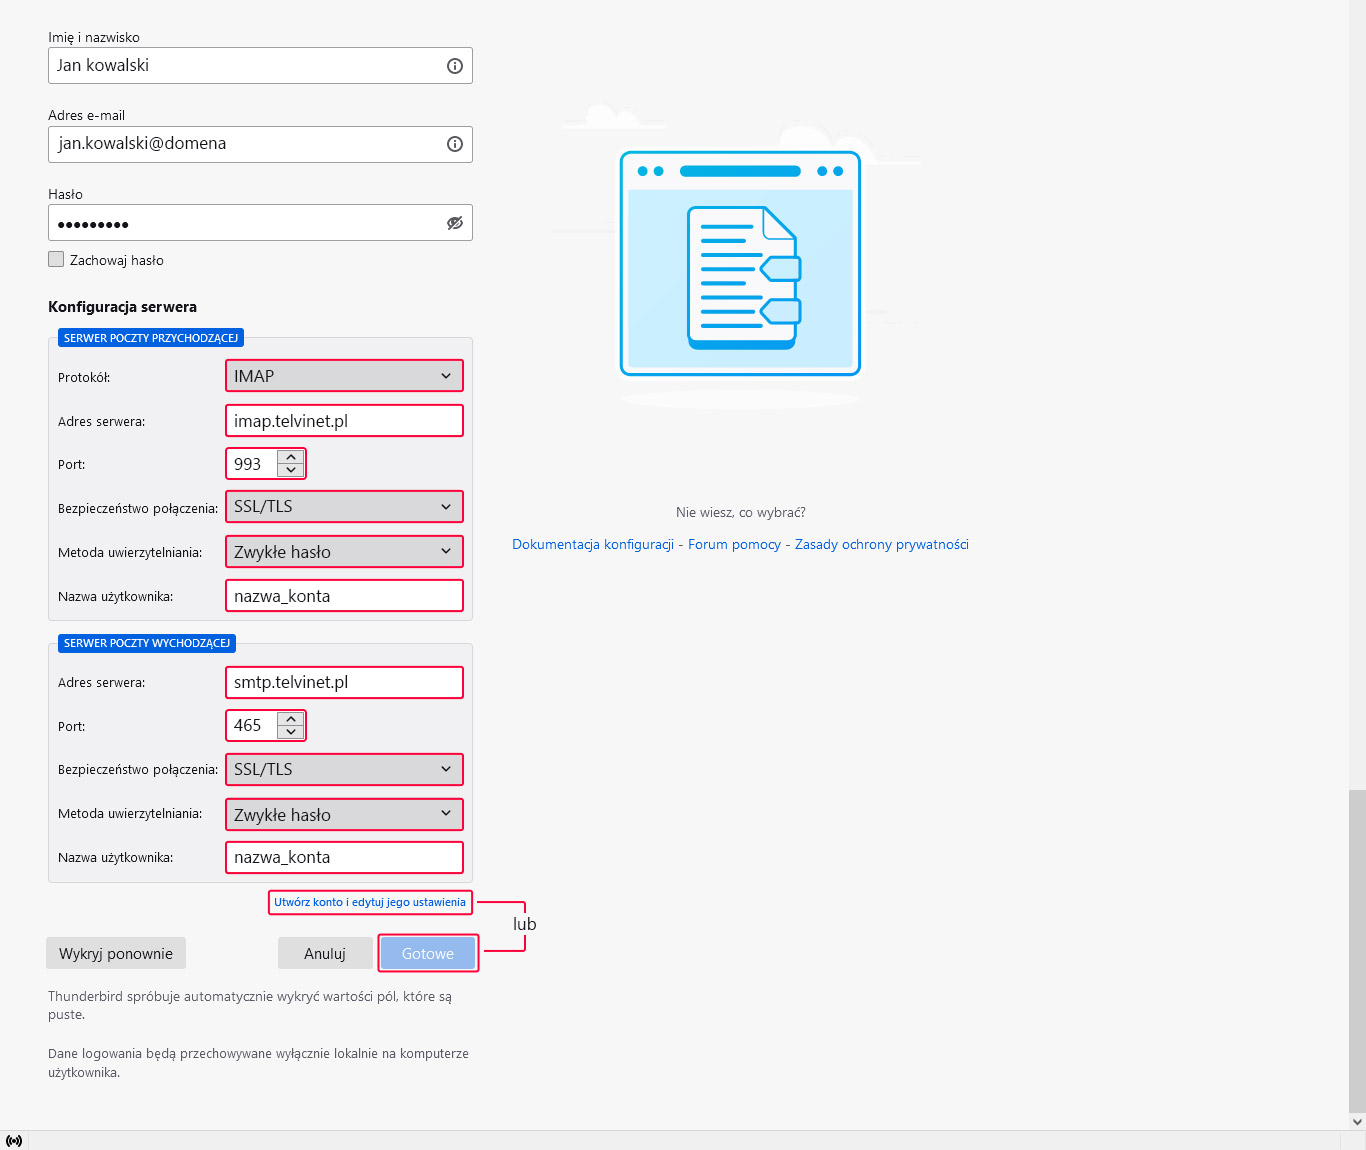Click the Gotowe button
Screen dimensions: 1366x1150
428,953
